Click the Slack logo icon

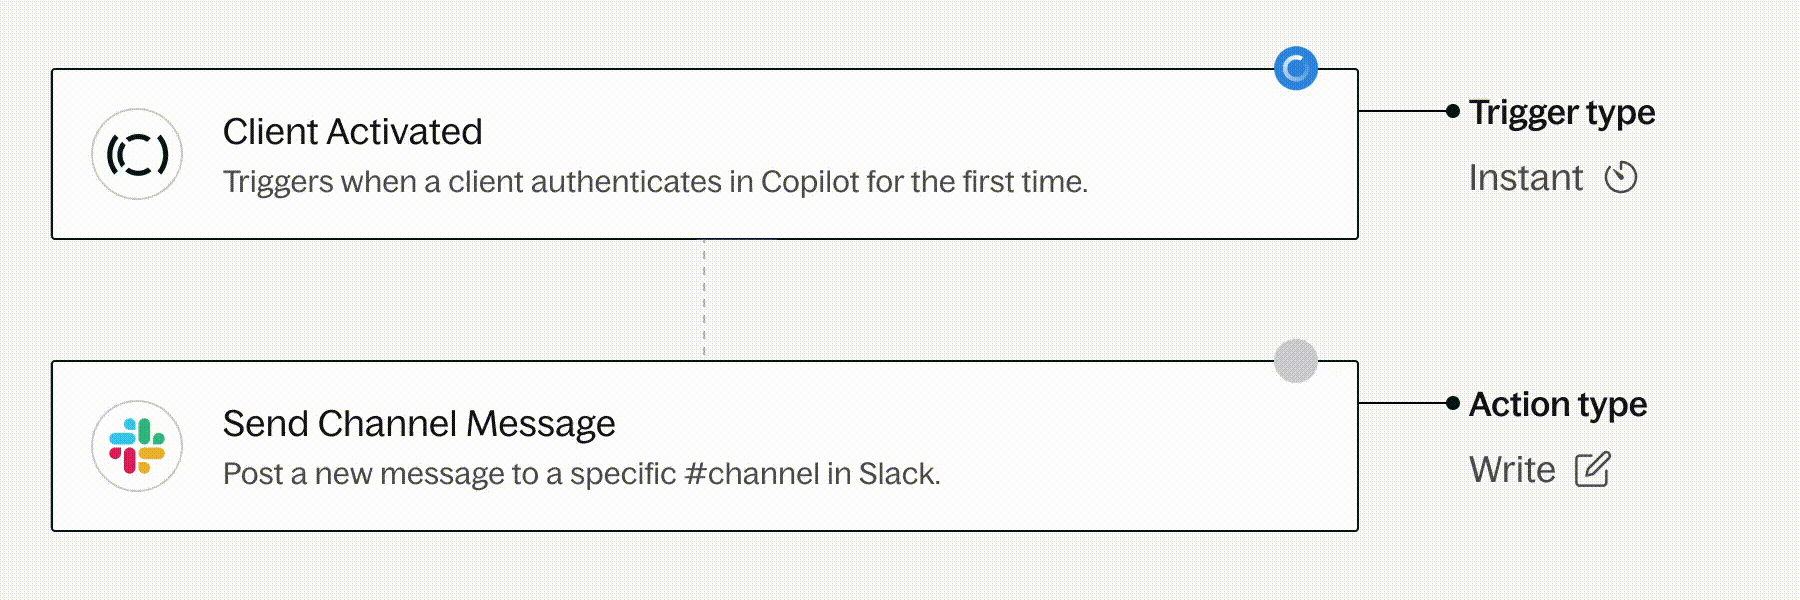(x=137, y=446)
